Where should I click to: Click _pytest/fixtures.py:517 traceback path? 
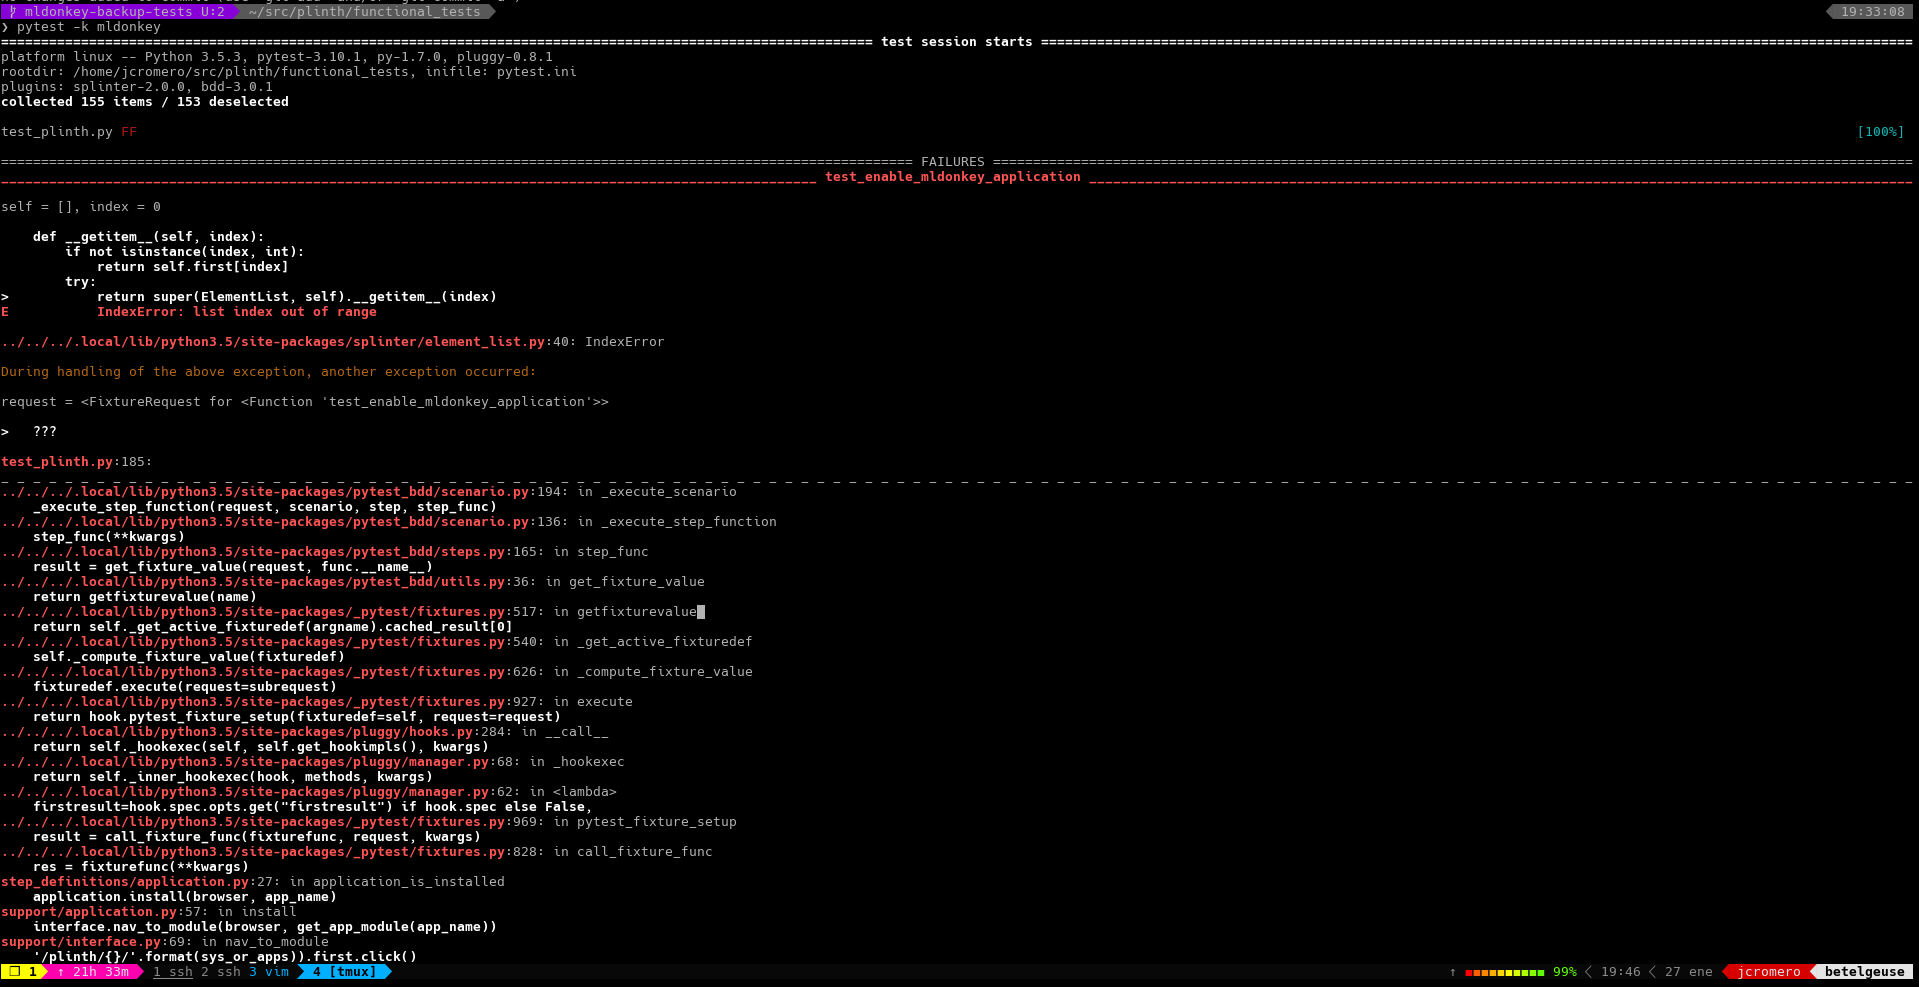[273, 612]
